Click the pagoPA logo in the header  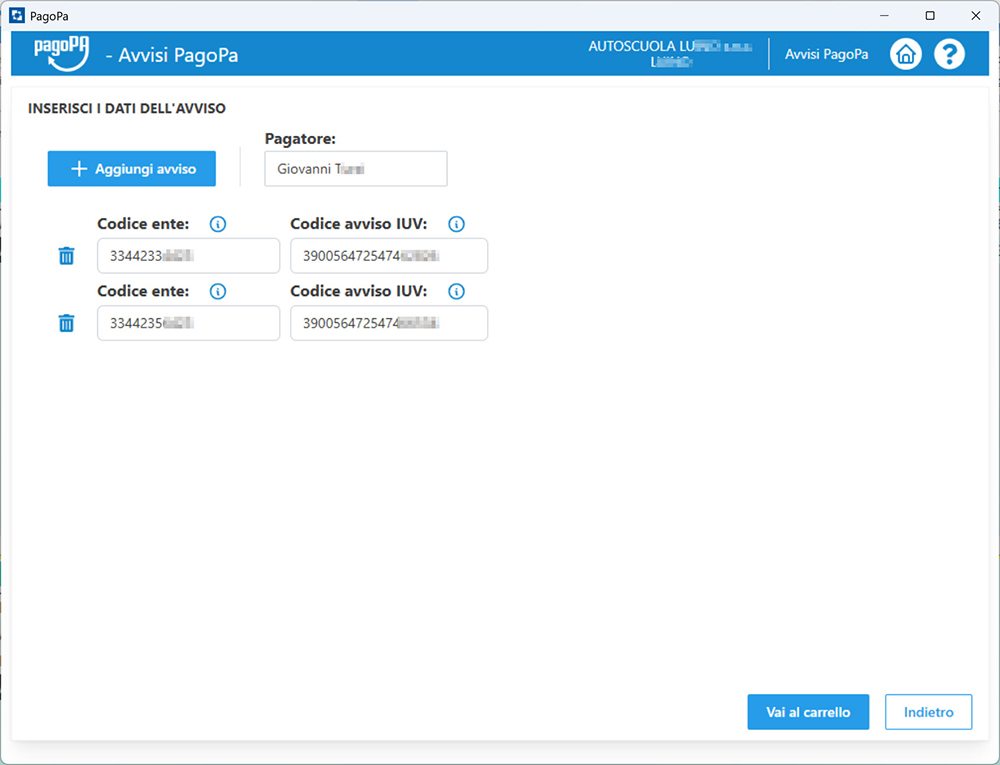(x=62, y=53)
